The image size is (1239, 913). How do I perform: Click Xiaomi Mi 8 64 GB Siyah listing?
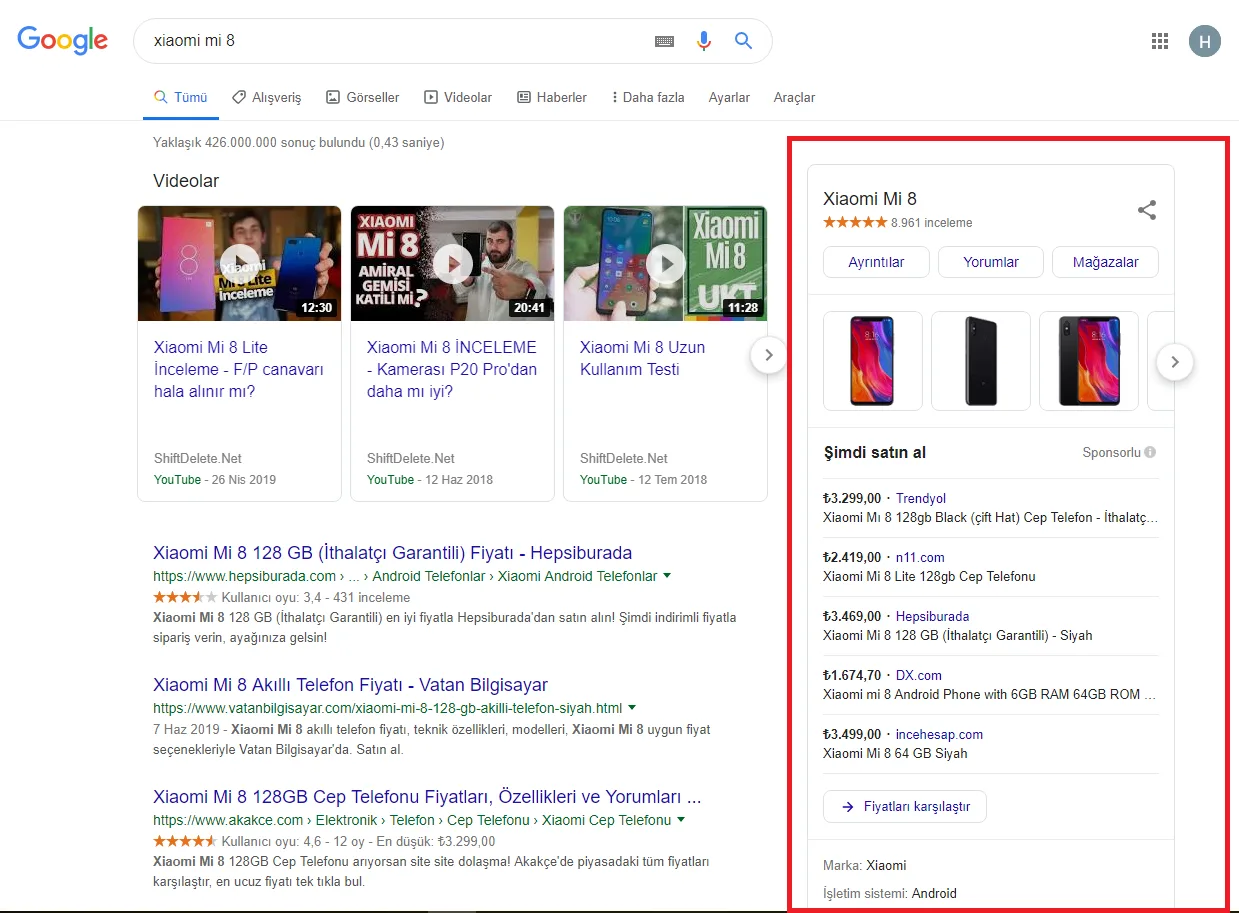tap(895, 753)
